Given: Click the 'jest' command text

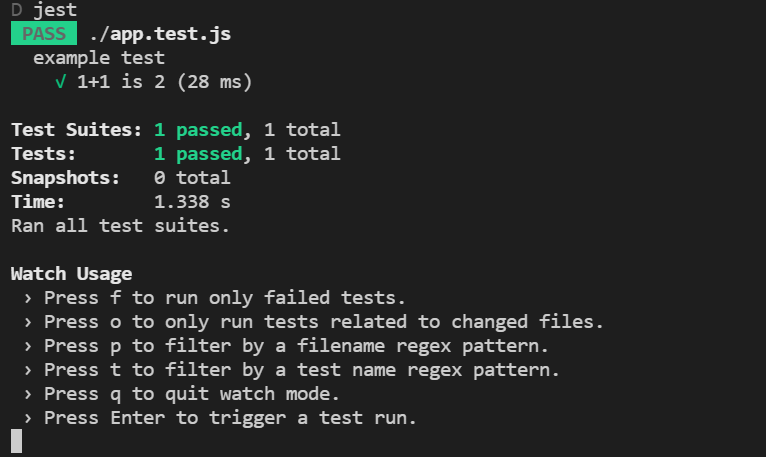Looking at the screenshot, I should coord(55,9).
